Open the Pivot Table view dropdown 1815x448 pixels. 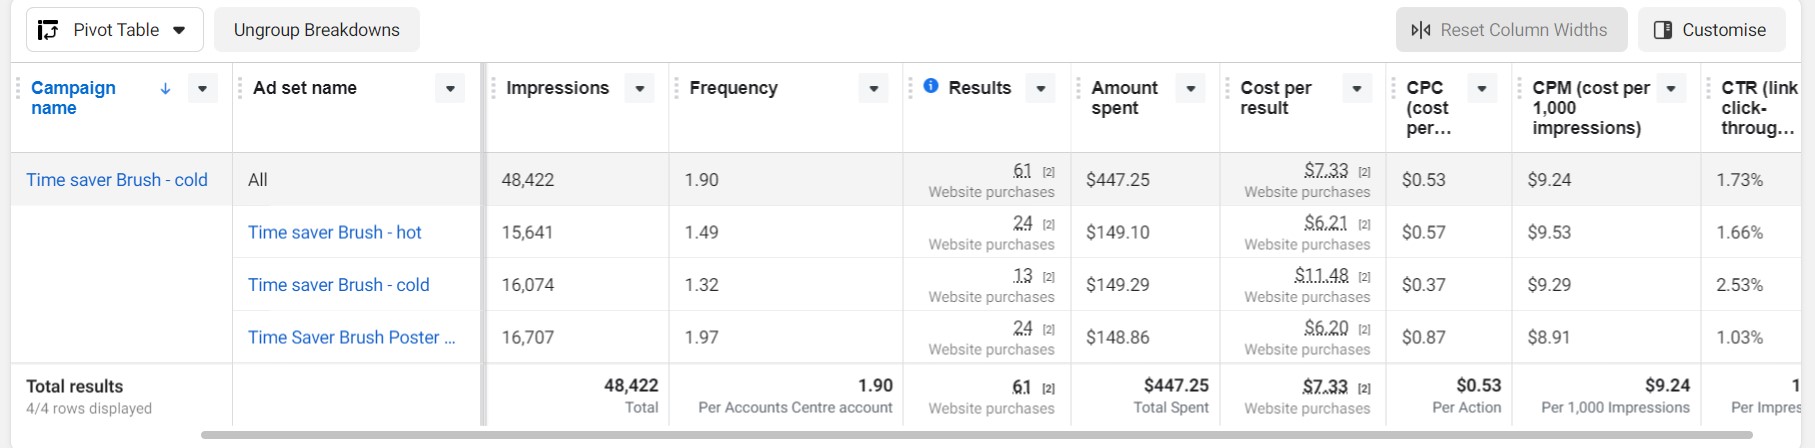pos(179,30)
